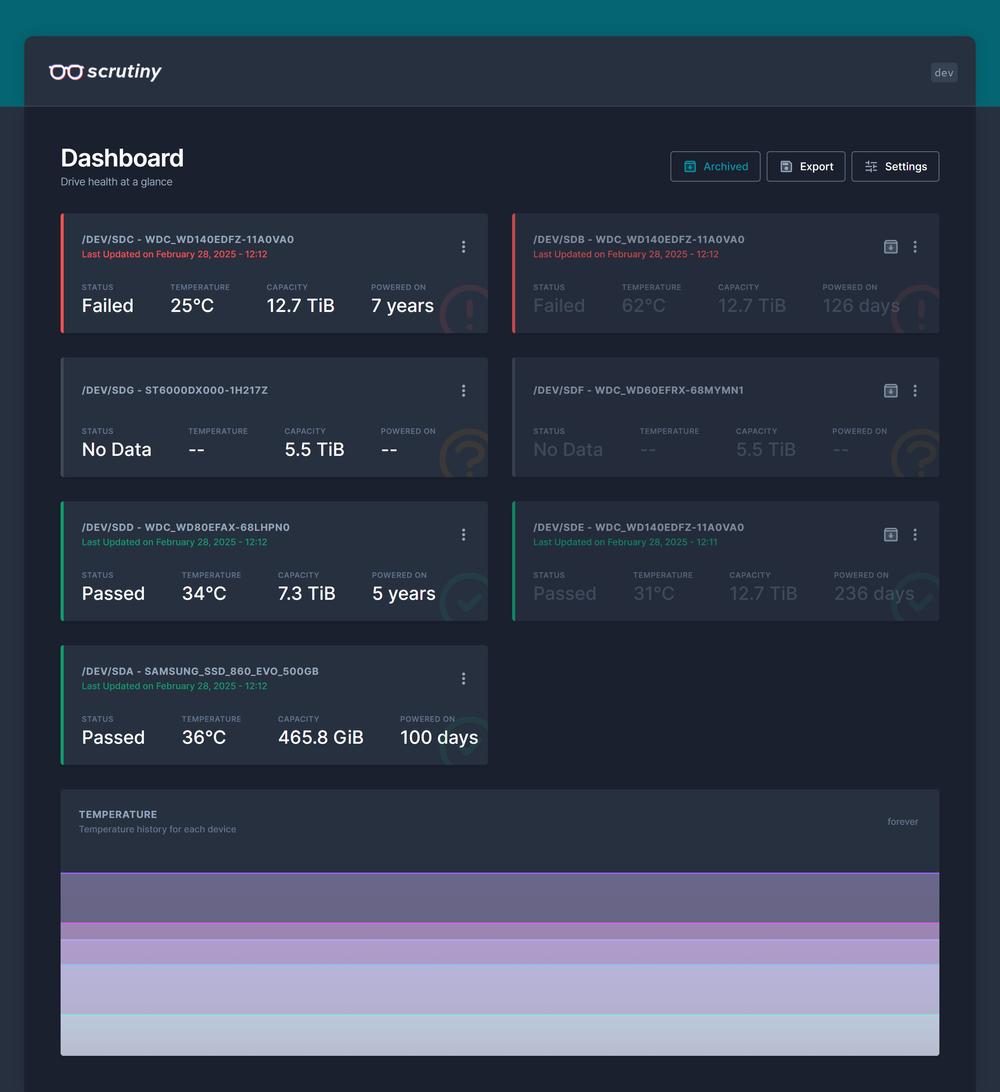Open the three-dot menu for /dev/sdg
Screen dimensions: 1000x1092
[463, 391]
